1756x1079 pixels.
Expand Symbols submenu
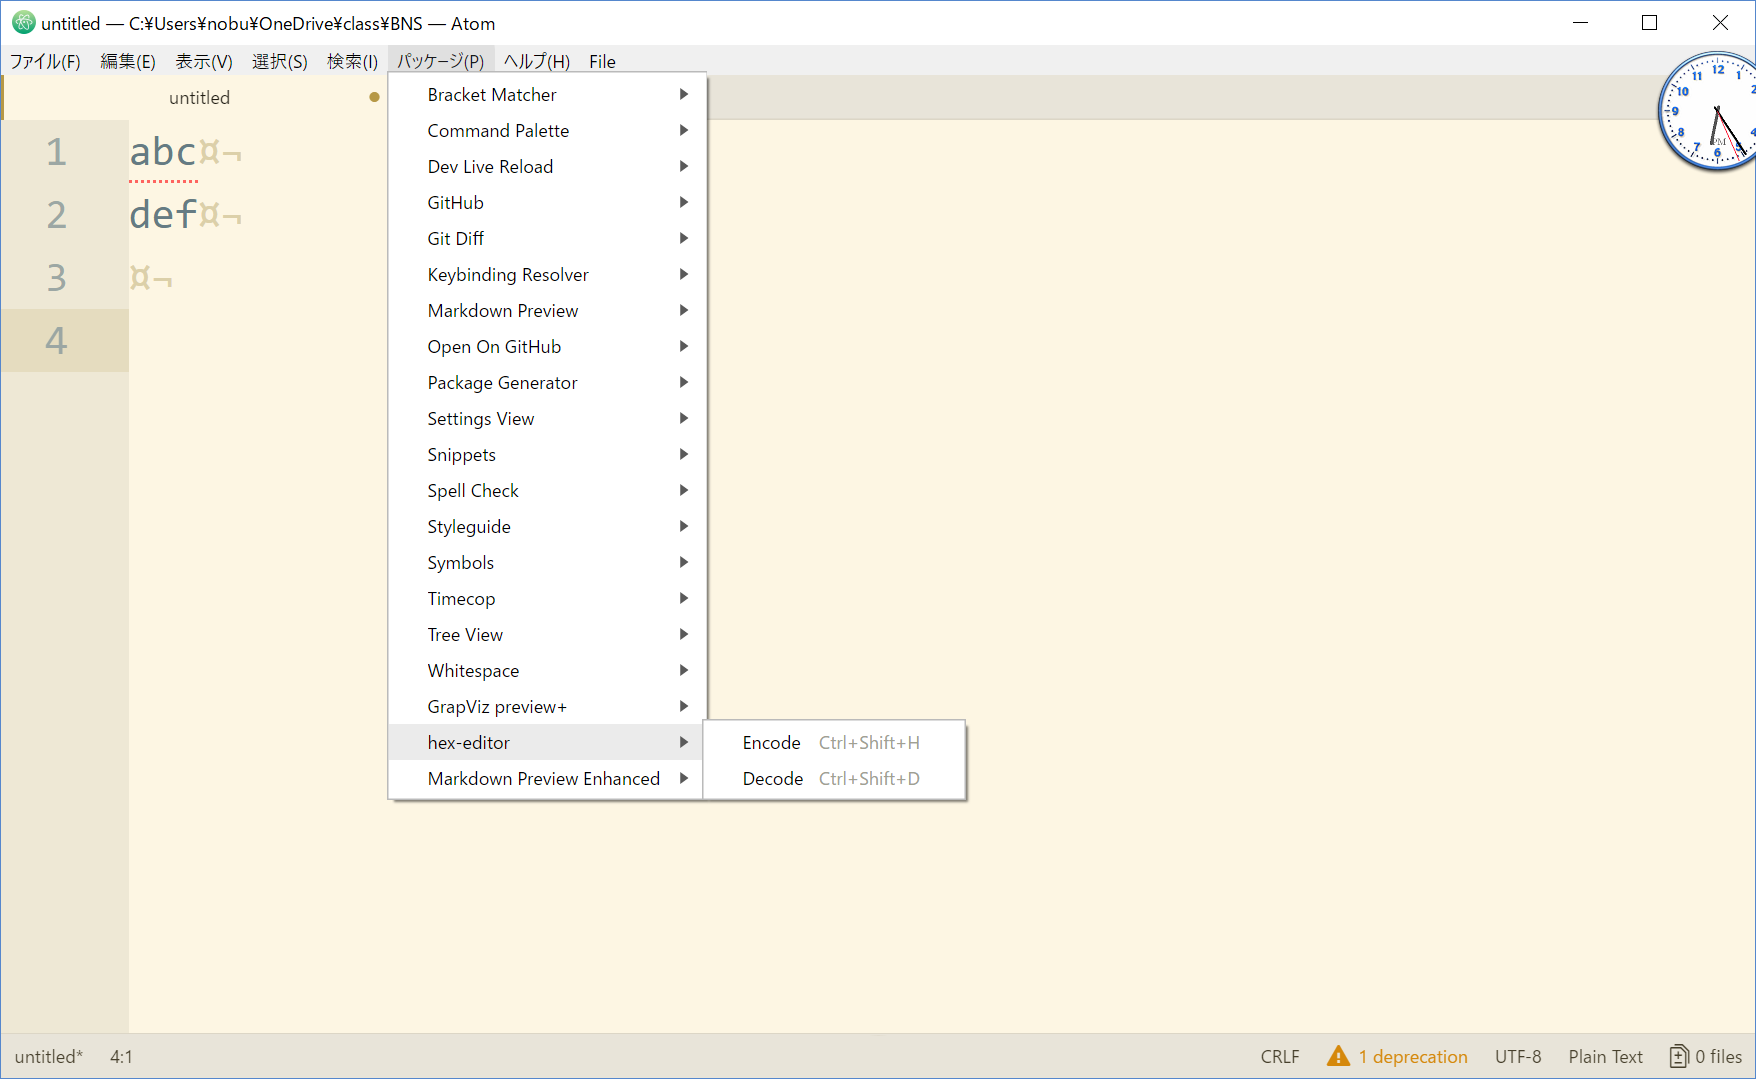(547, 562)
